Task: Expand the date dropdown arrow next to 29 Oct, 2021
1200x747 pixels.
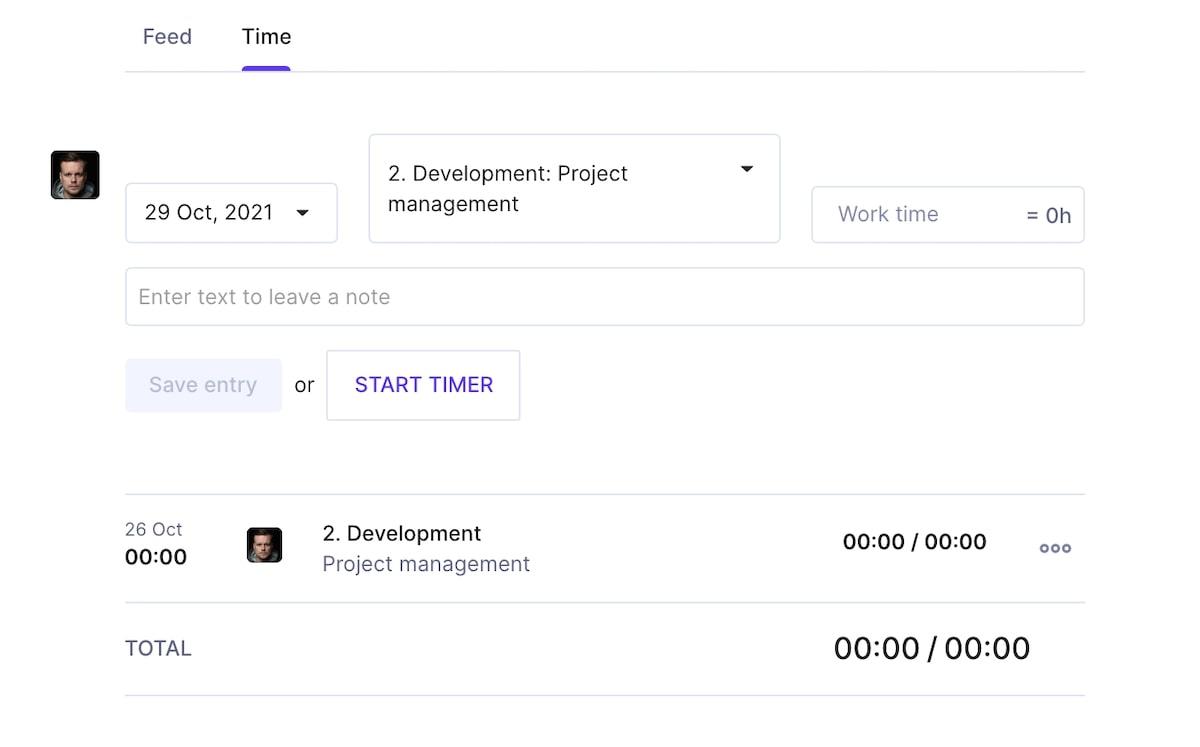Action: tap(302, 213)
